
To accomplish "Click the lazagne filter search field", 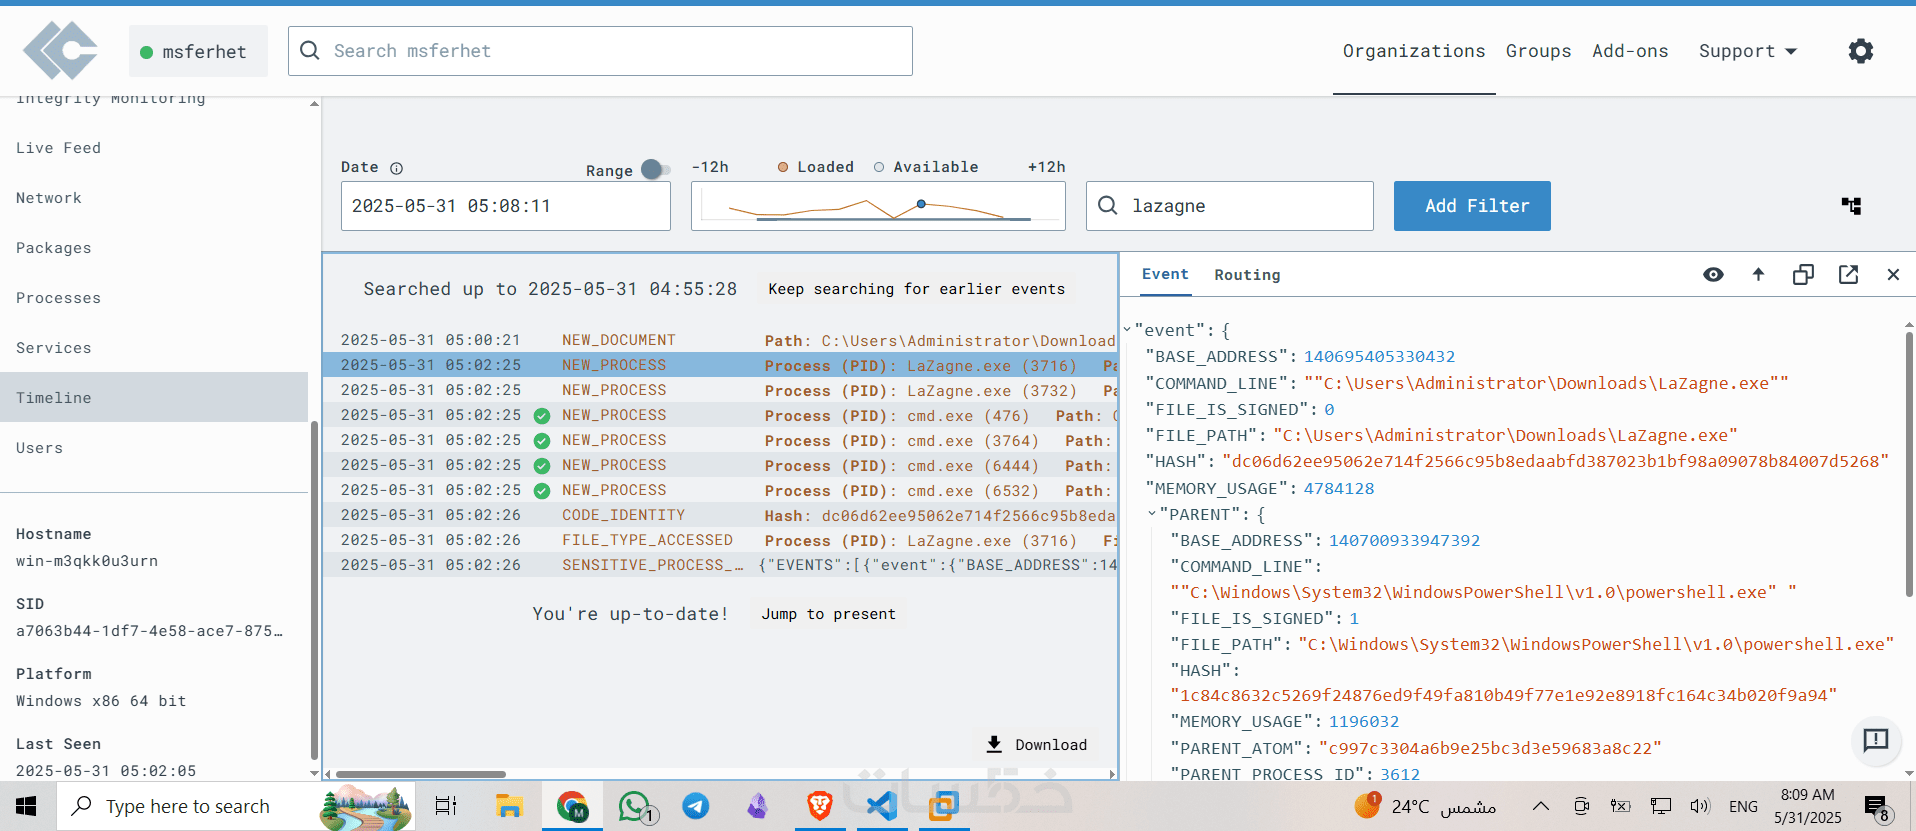I will point(1230,206).
